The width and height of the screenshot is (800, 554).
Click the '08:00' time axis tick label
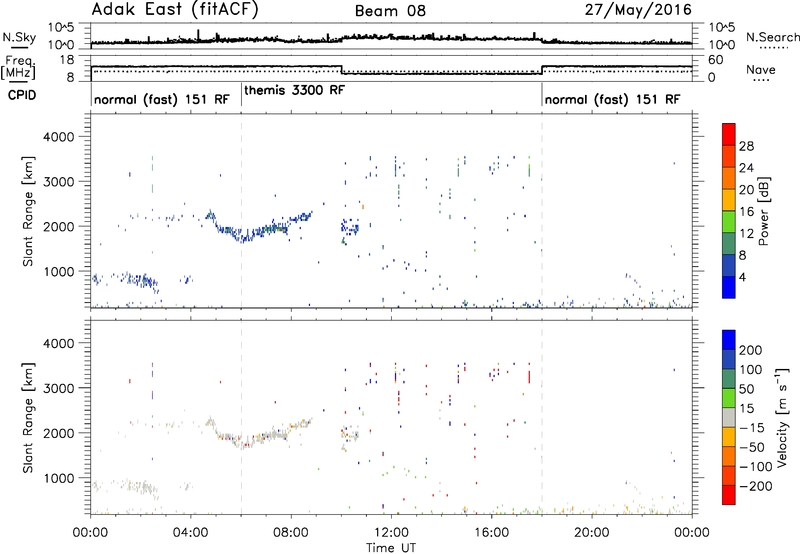pyautogui.click(x=291, y=533)
